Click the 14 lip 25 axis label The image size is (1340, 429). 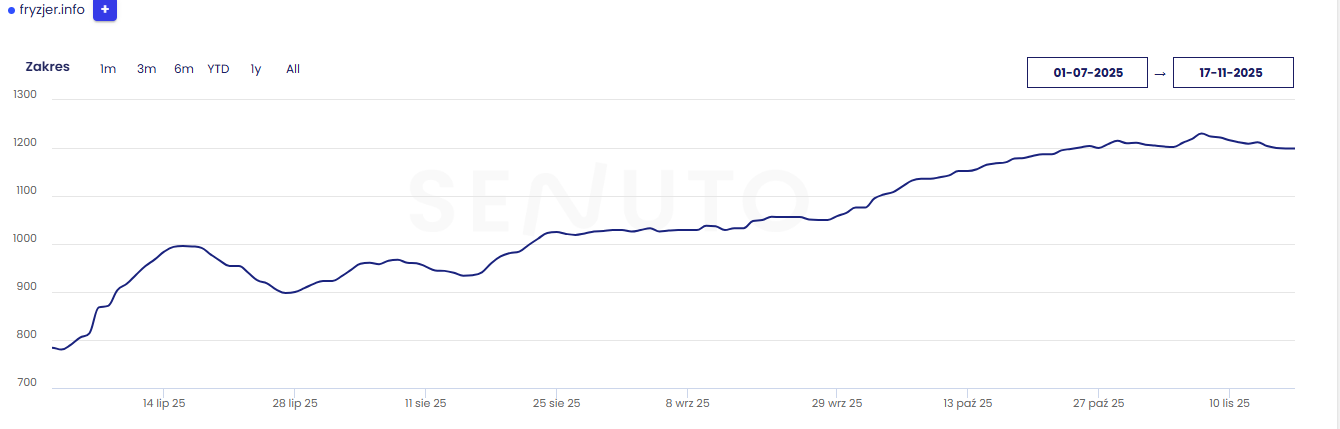(x=164, y=404)
